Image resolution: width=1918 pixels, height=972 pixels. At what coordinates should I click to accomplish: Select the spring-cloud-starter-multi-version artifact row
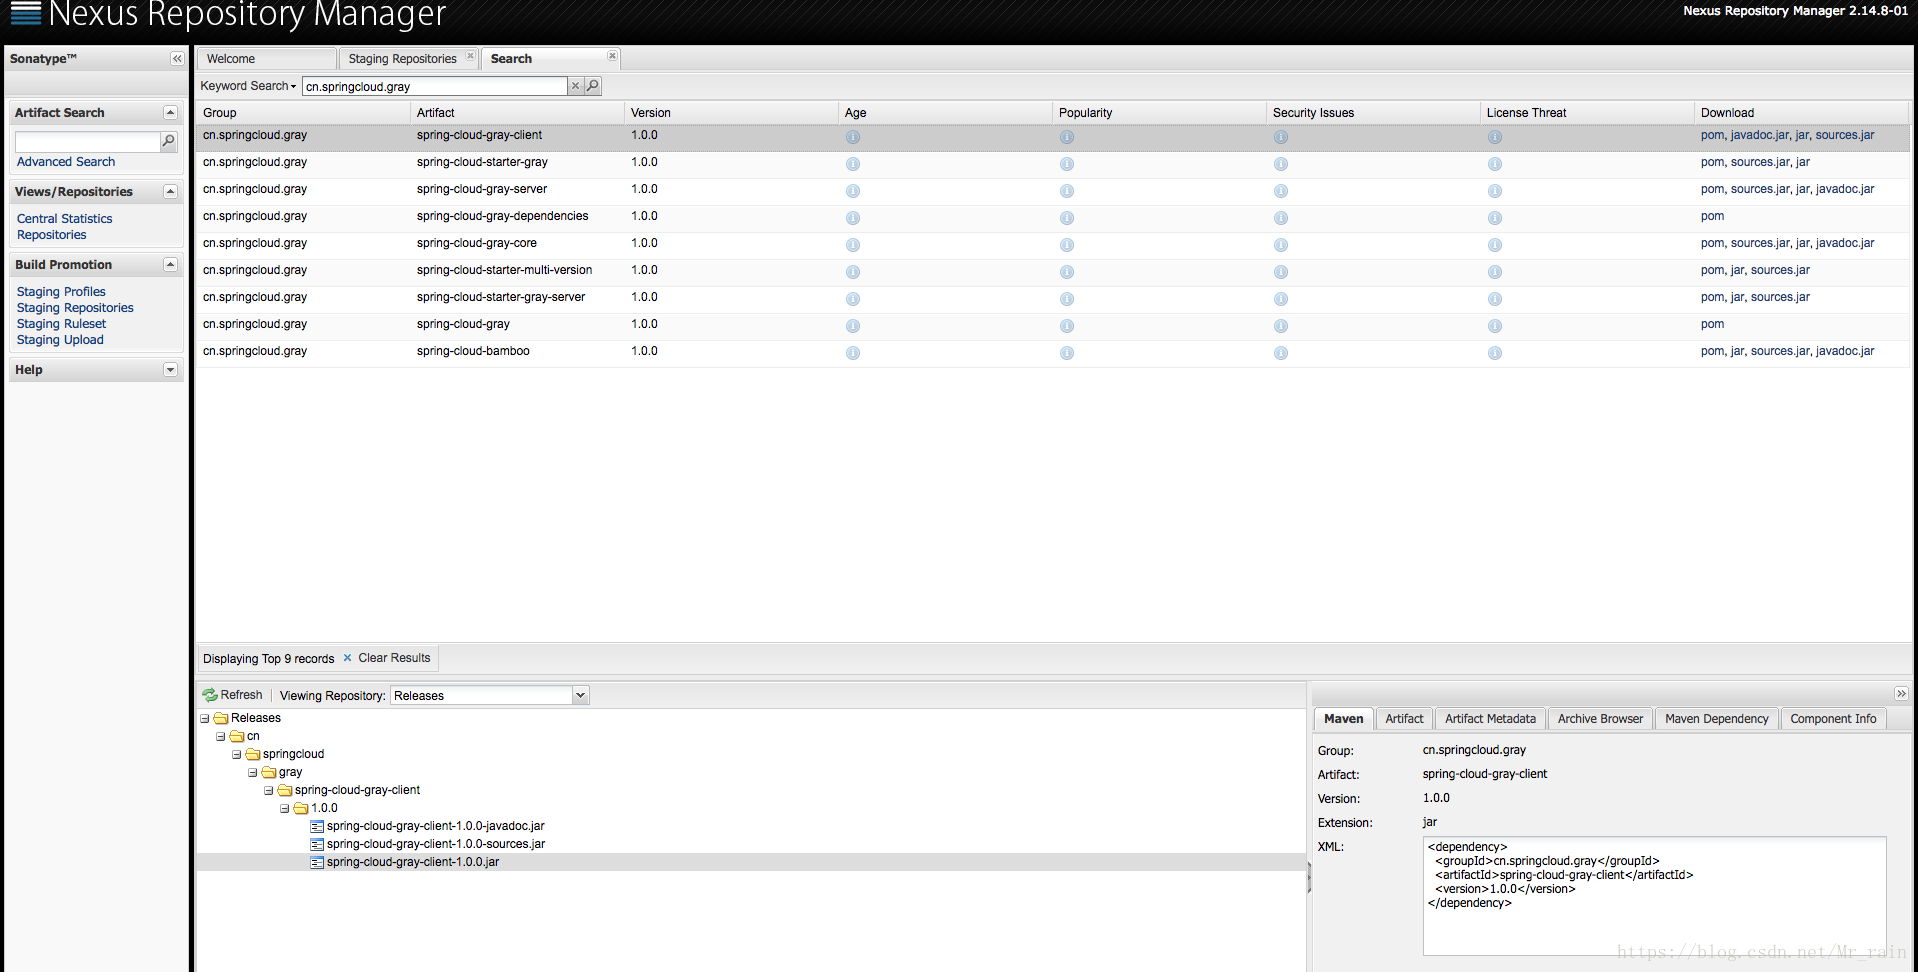coord(1052,272)
